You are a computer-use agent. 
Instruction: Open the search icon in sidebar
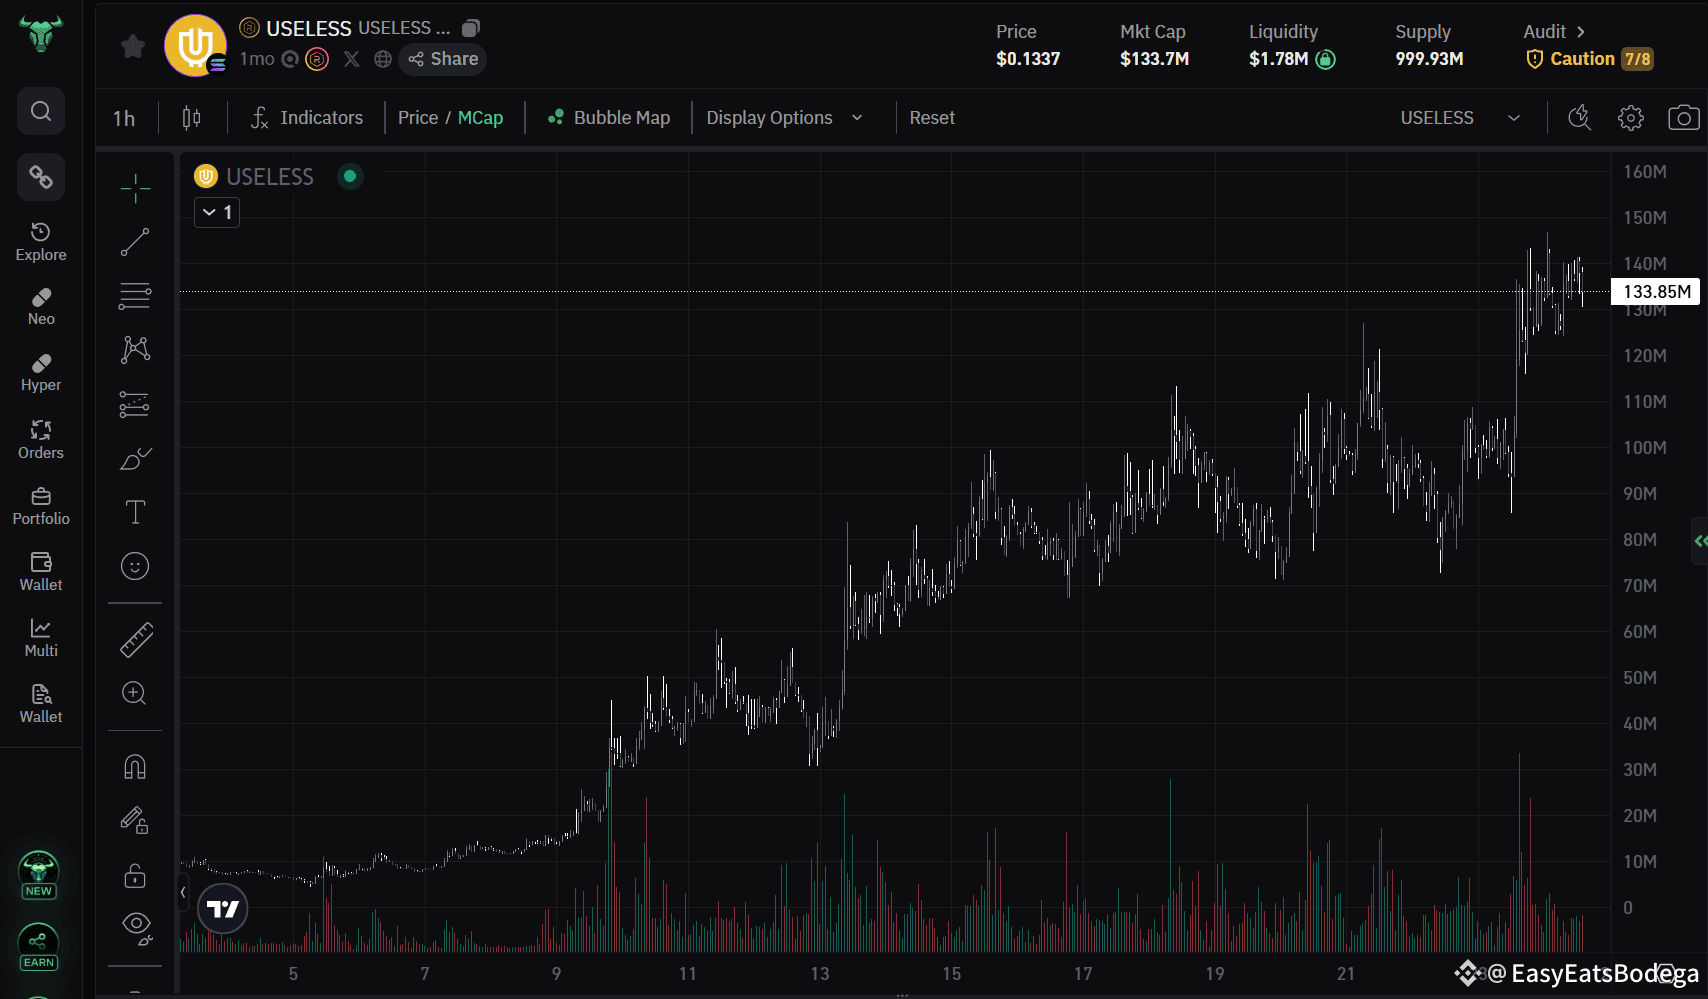coord(41,111)
